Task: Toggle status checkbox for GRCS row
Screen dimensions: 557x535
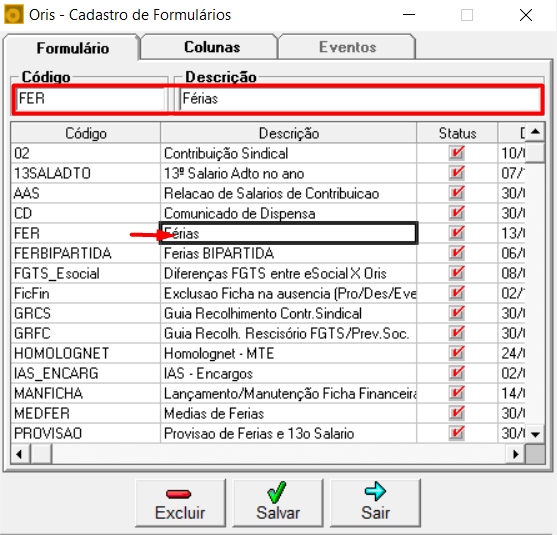Action: pyautogui.click(x=457, y=313)
